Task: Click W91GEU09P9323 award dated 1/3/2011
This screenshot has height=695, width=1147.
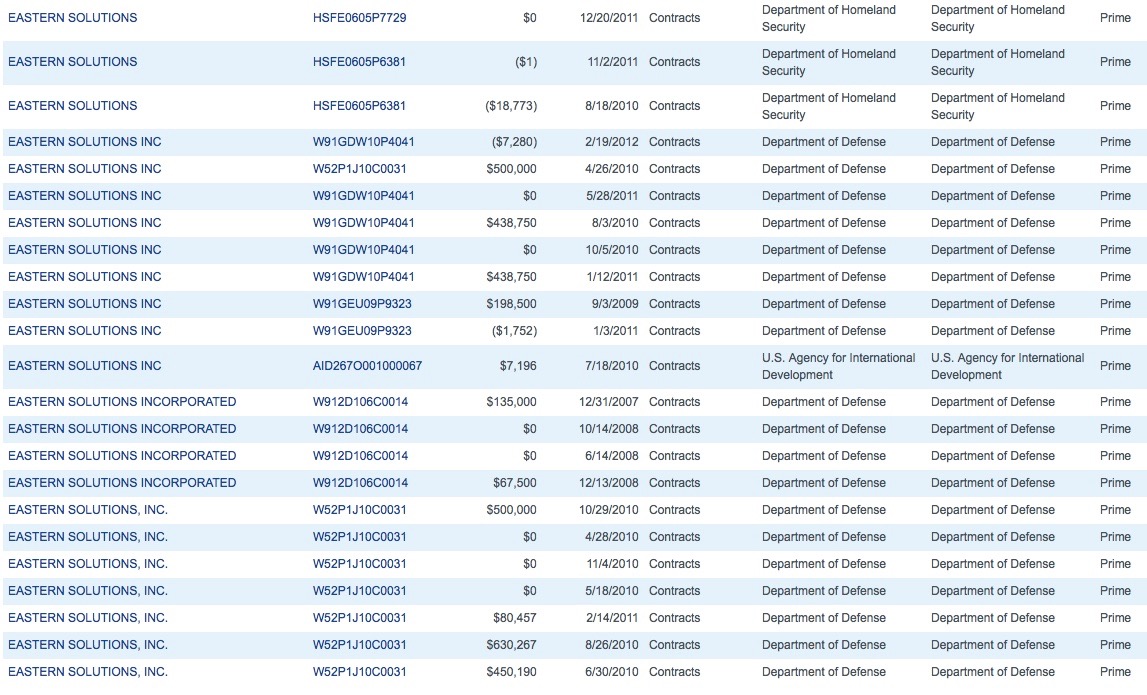Action: [x=362, y=331]
